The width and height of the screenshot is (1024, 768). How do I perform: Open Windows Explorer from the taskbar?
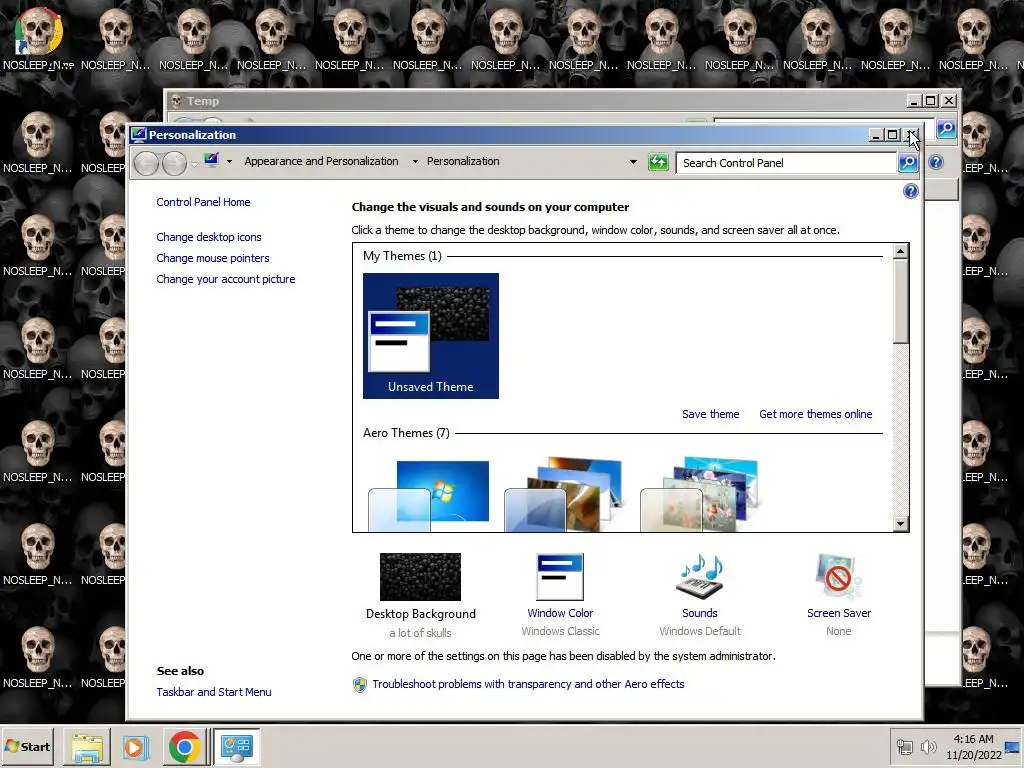[87, 747]
